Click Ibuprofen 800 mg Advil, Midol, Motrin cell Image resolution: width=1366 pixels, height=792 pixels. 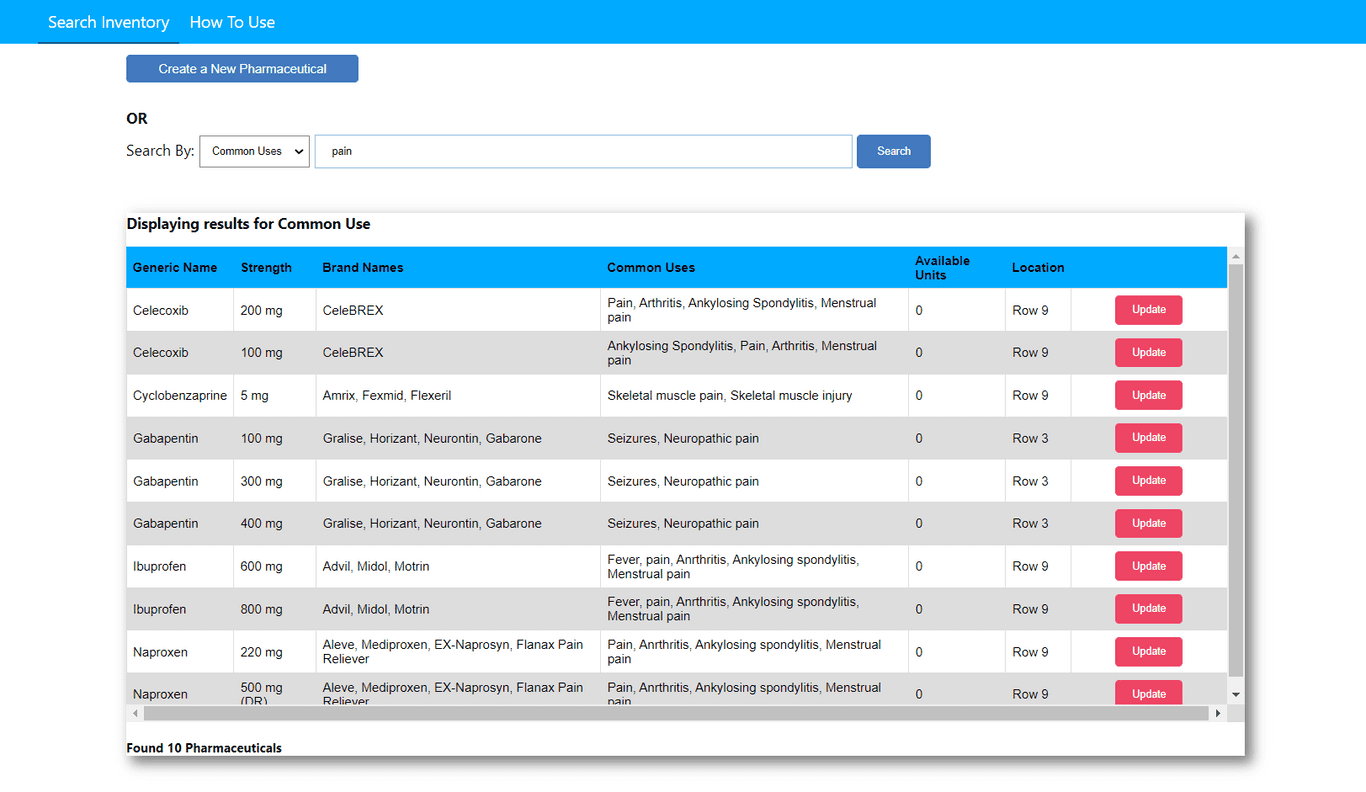458,609
